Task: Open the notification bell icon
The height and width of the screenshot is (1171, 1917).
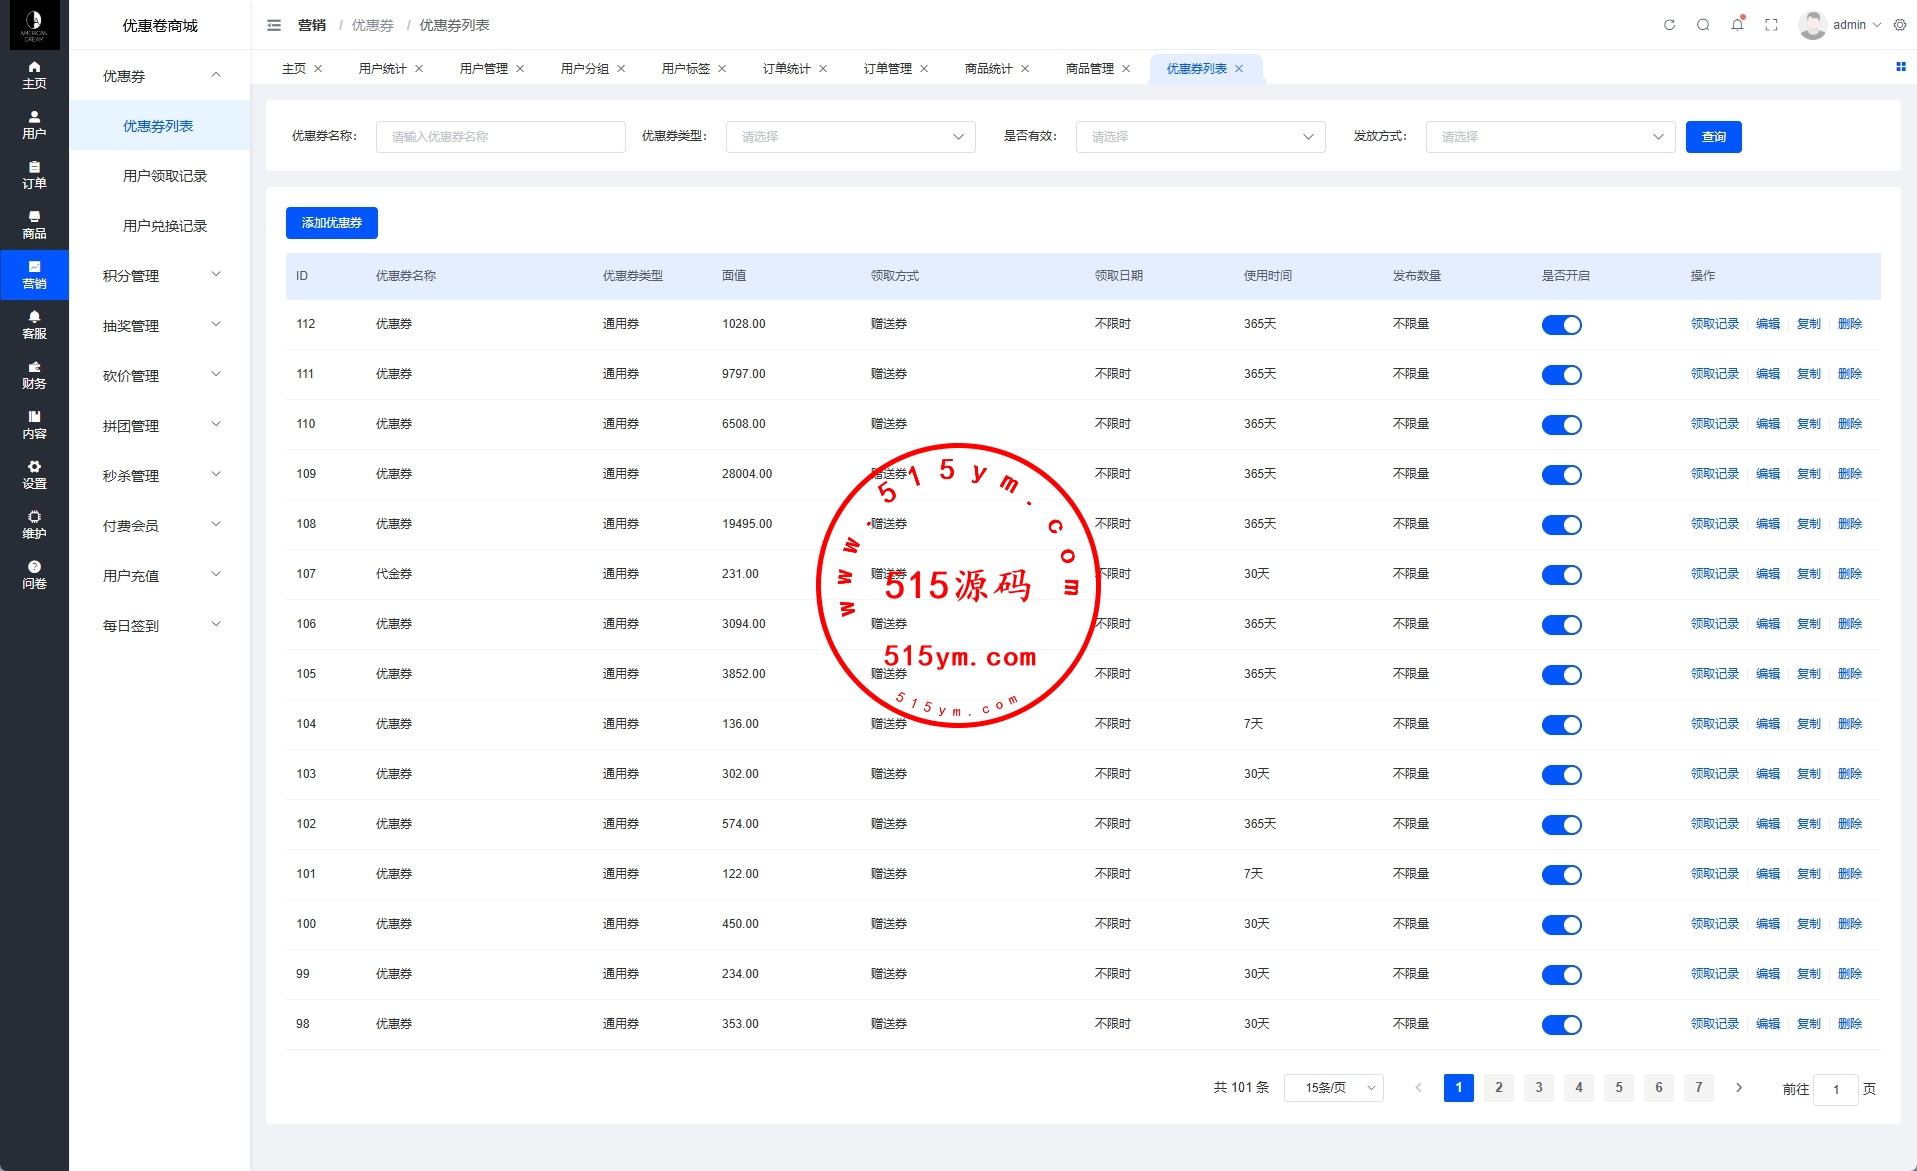Action: click(1737, 25)
